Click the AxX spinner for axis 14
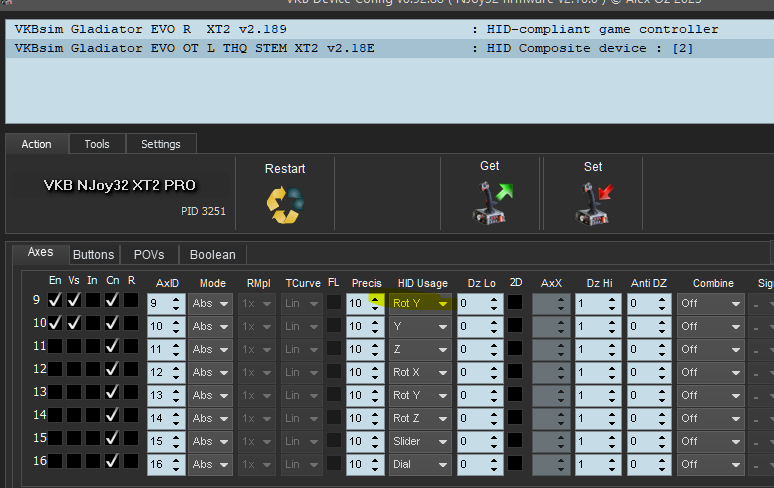The image size is (774, 488). coord(551,418)
